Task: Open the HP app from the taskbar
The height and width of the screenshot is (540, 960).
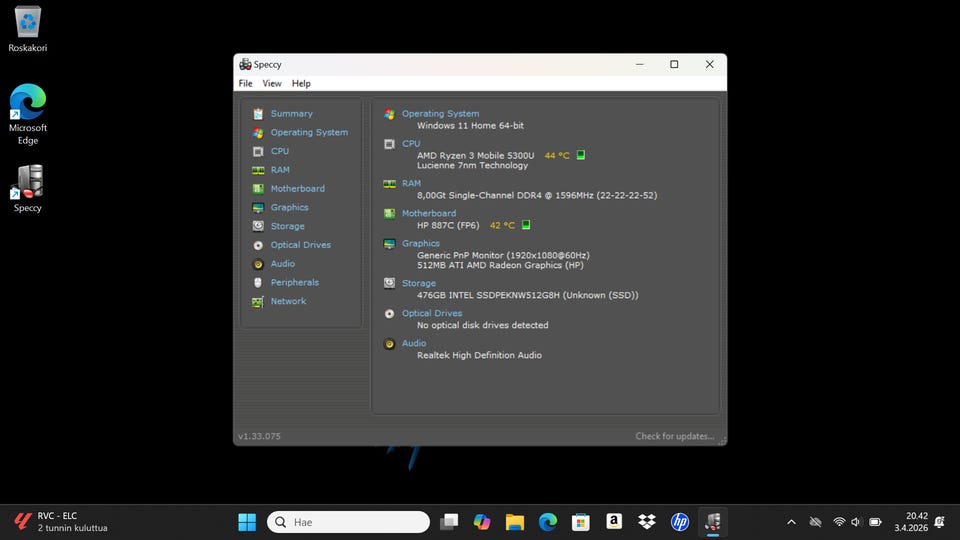Action: pos(680,522)
